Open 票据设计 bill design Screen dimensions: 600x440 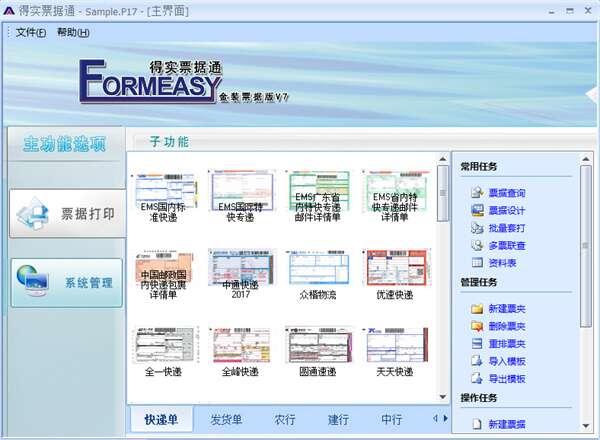pyautogui.click(x=506, y=210)
